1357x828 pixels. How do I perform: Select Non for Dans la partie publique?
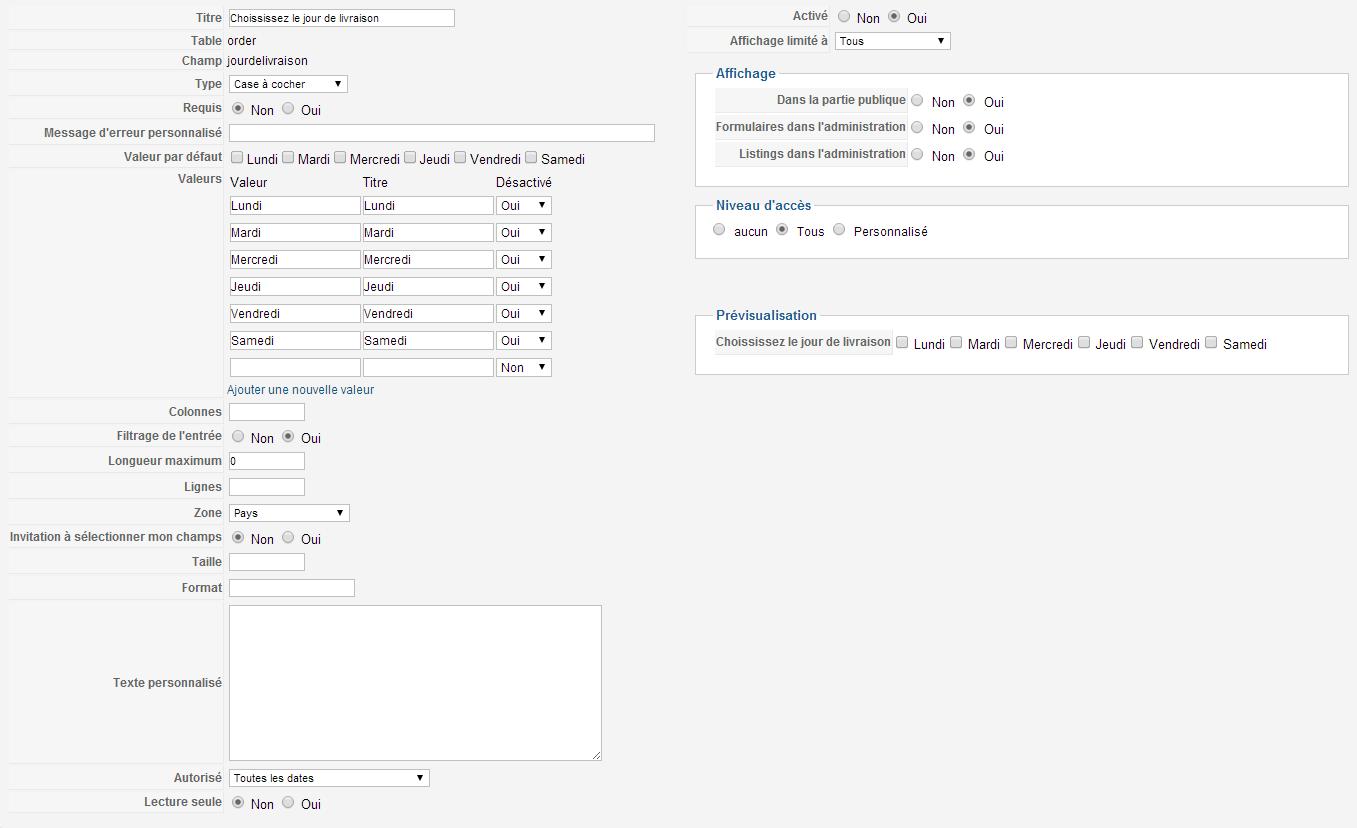pos(918,101)
